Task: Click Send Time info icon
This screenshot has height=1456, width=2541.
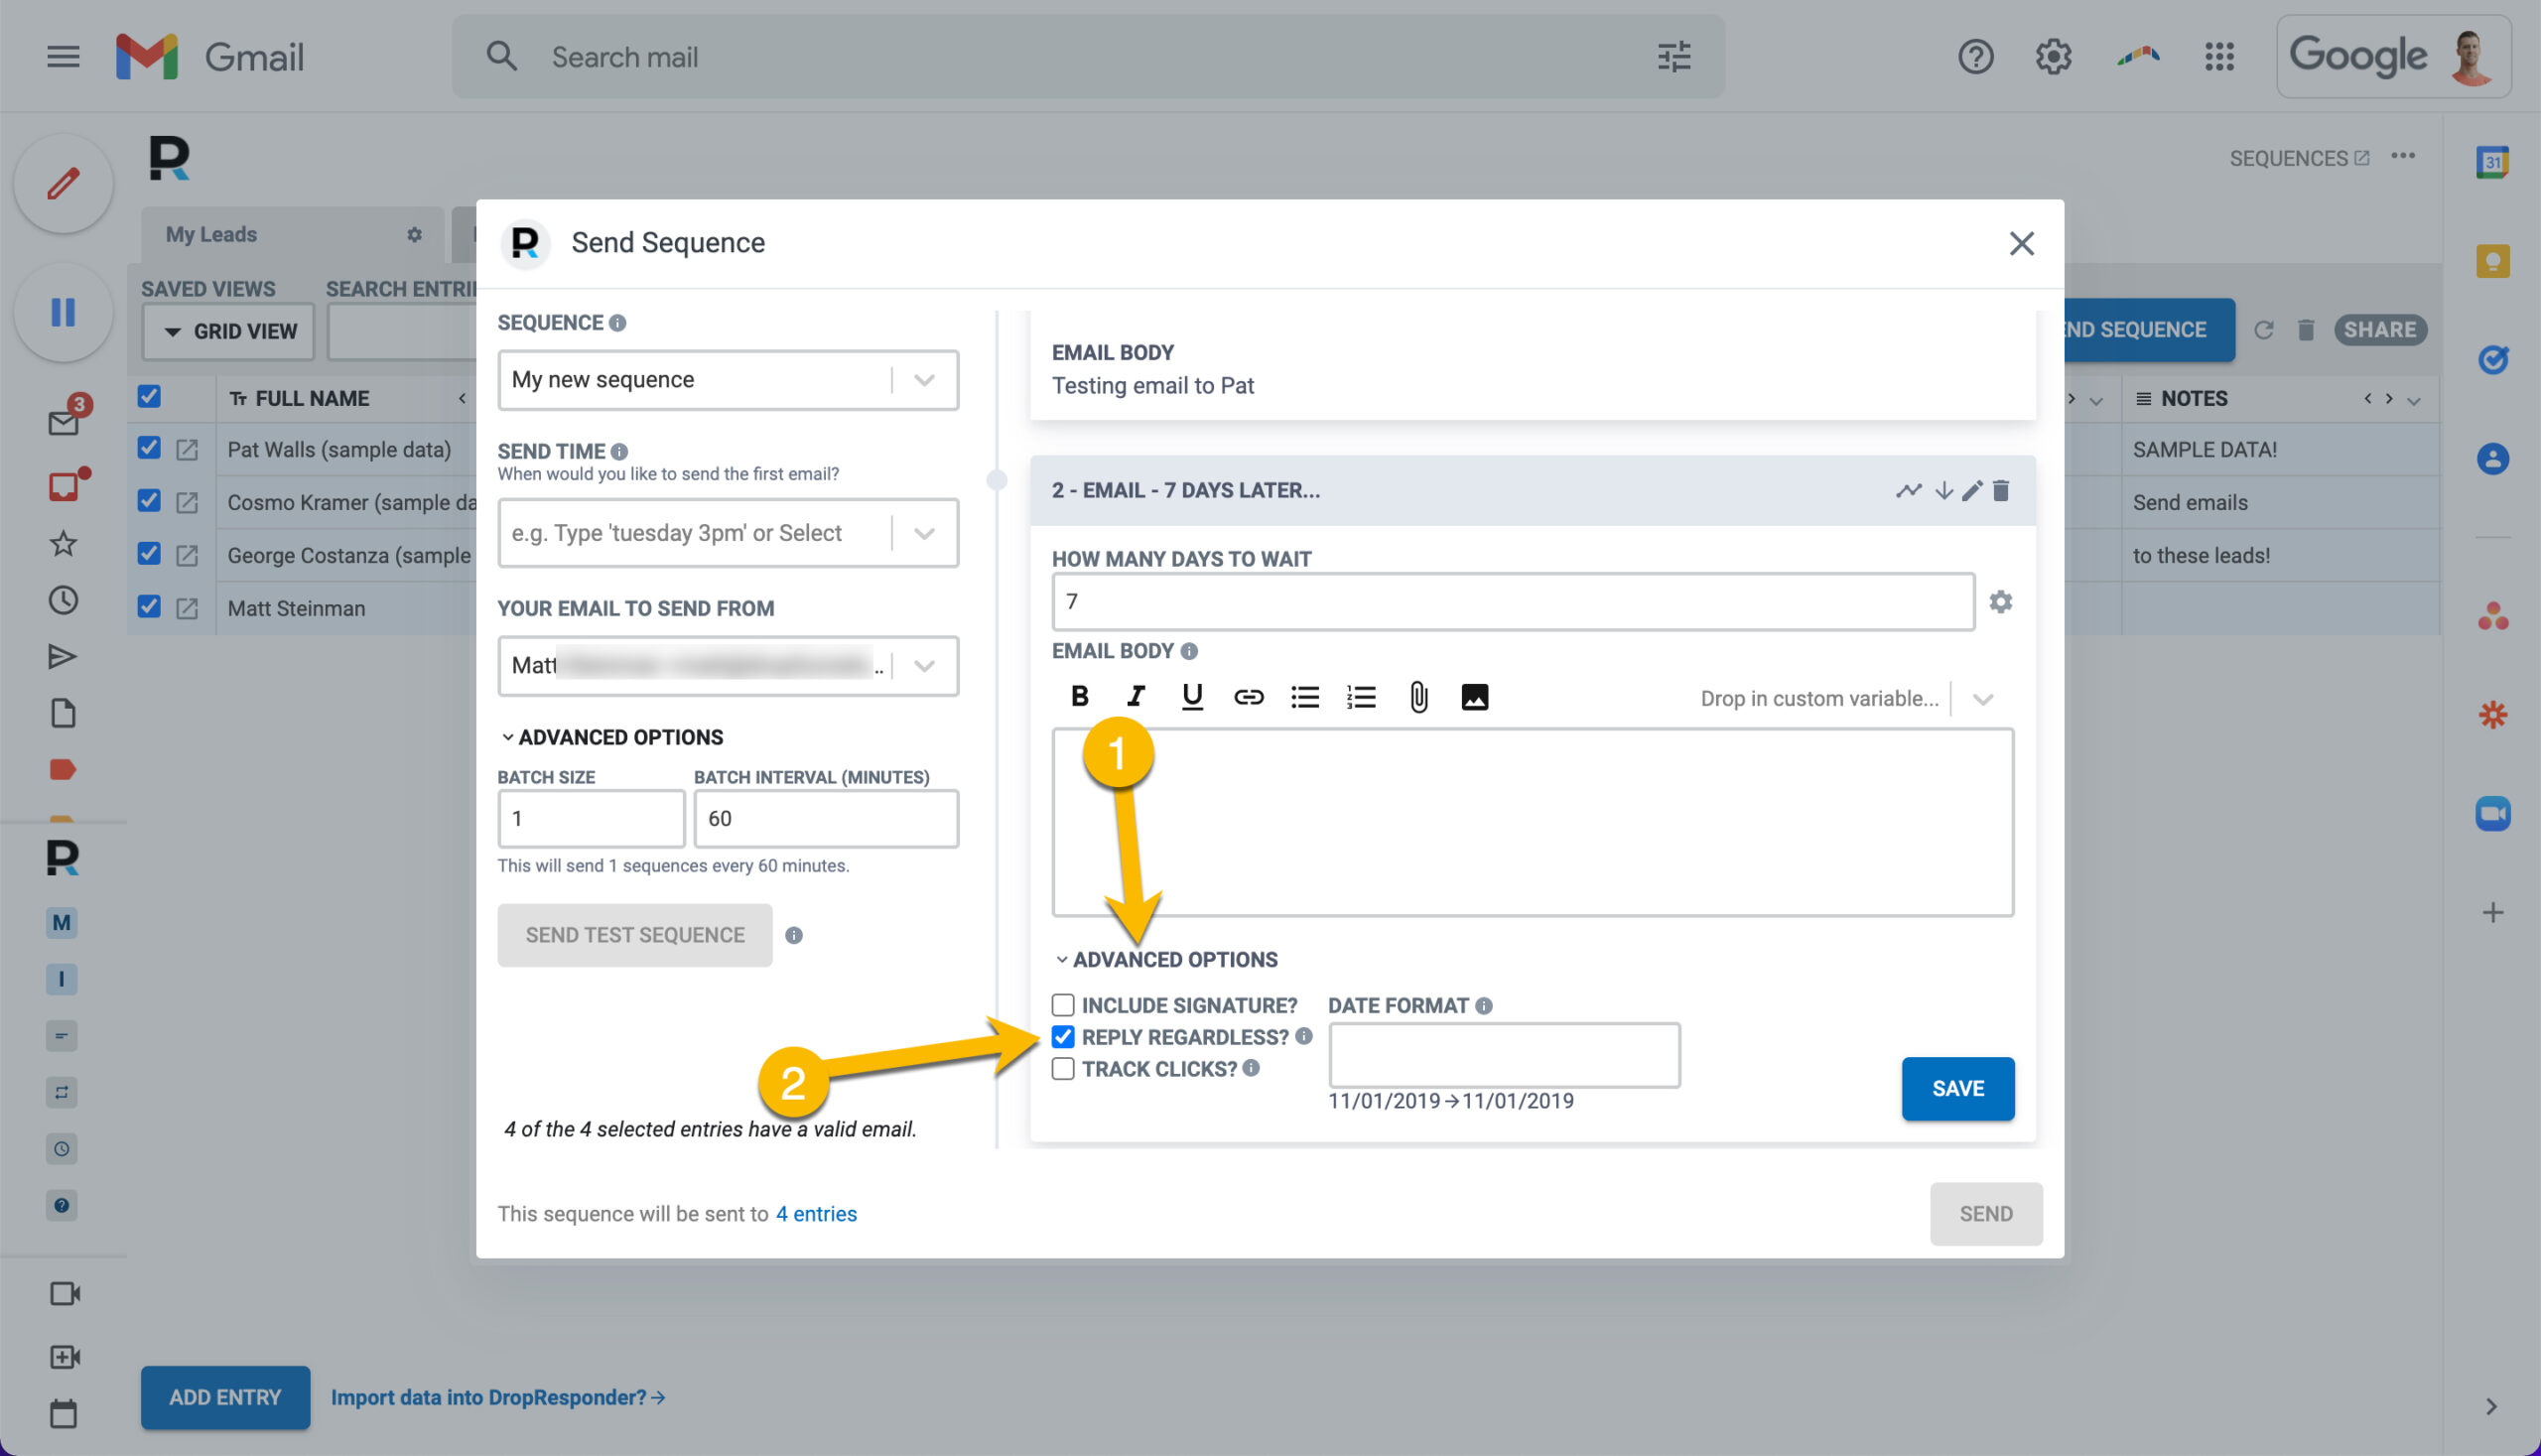Action: point(619,452)
